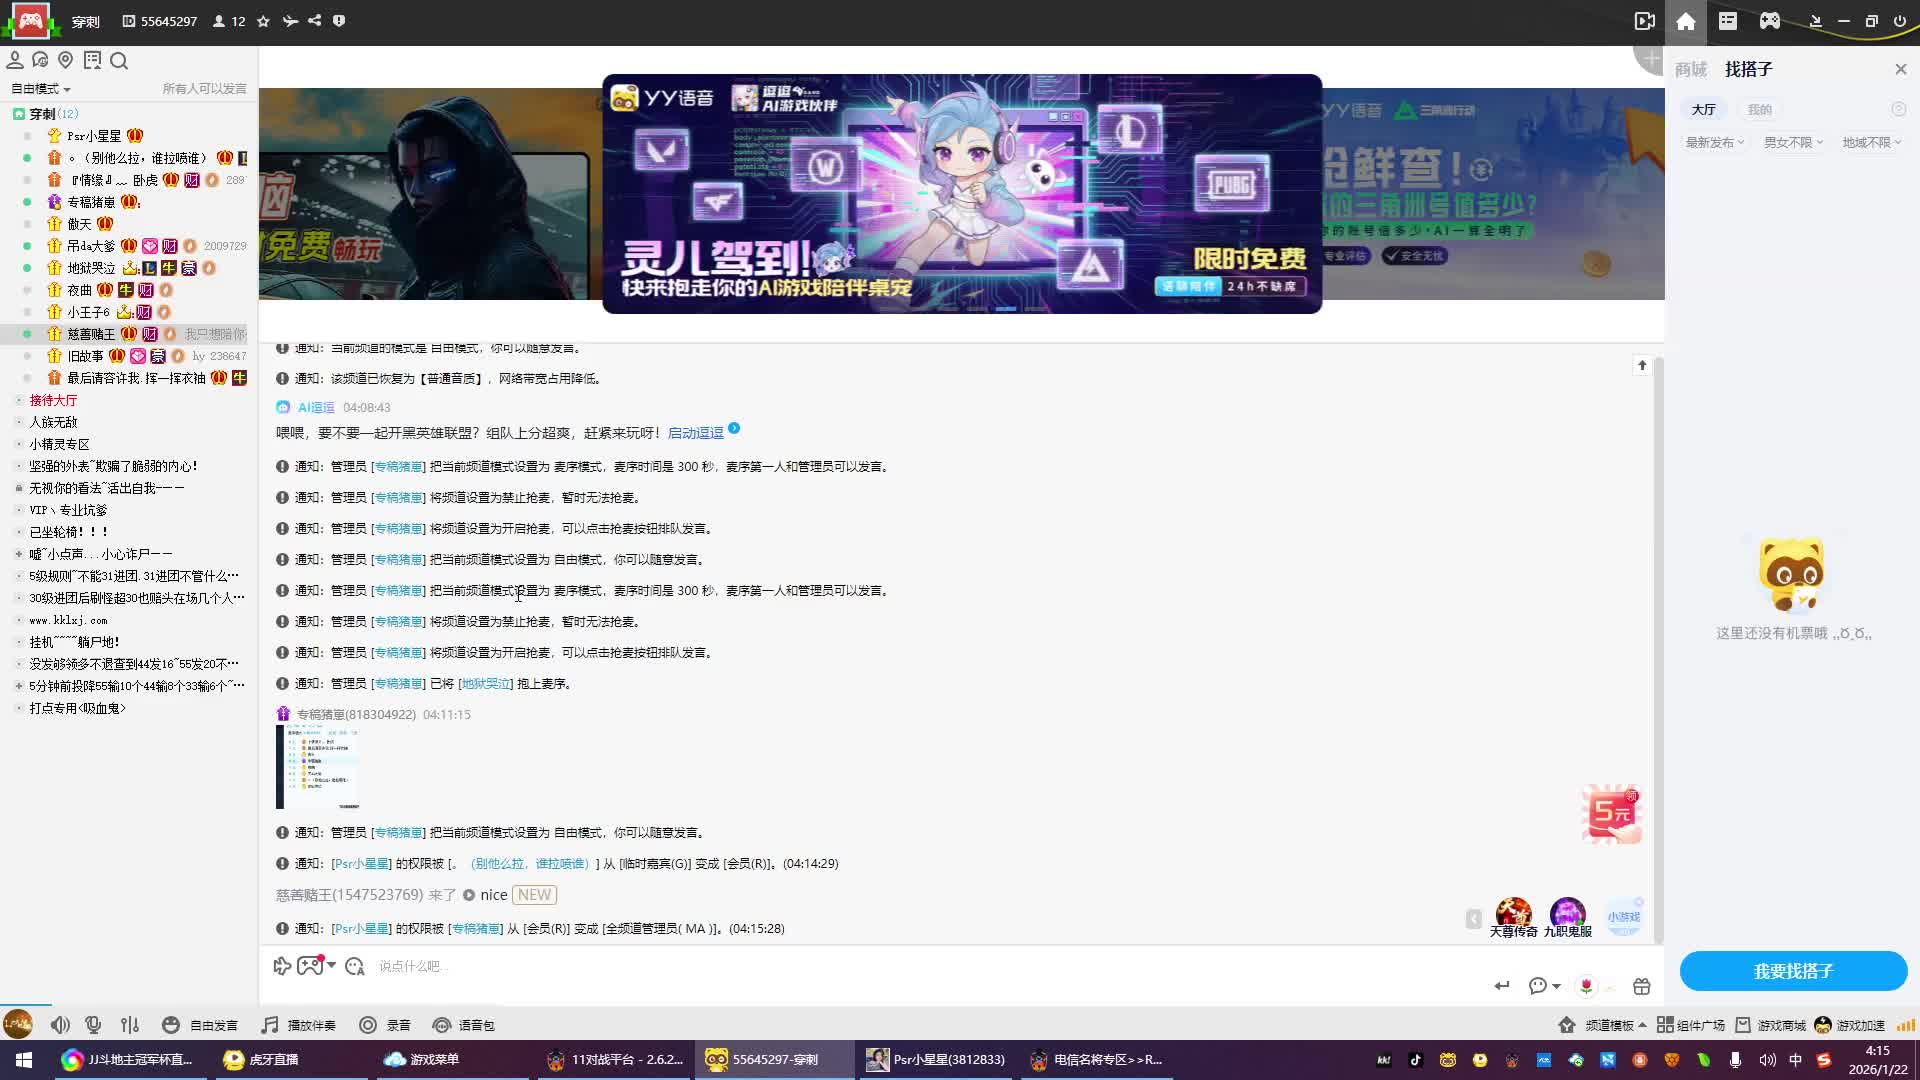Click the search icon above channel list
This screenshot has height=1080, width=1920.
coord(119,61)
